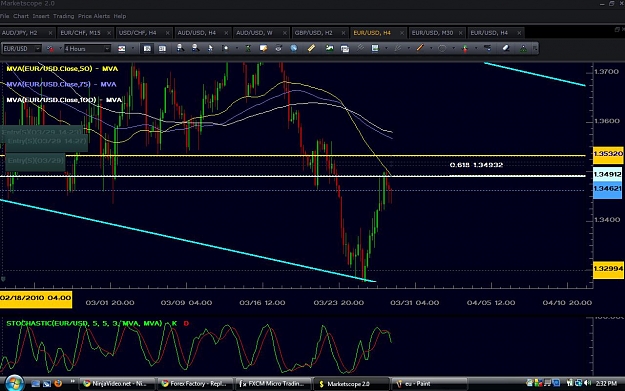Click the first chart layout view icon
Viewport: 625px width, 391px height.
(147, 49)
